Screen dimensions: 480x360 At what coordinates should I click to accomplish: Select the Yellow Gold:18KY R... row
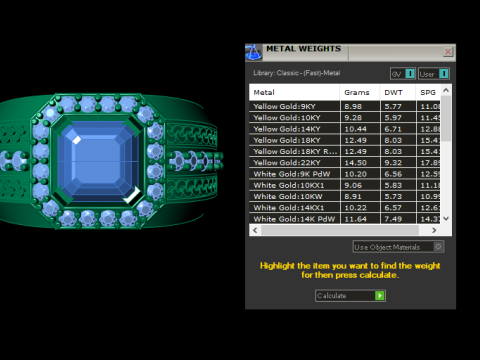(x=345, y=152)
